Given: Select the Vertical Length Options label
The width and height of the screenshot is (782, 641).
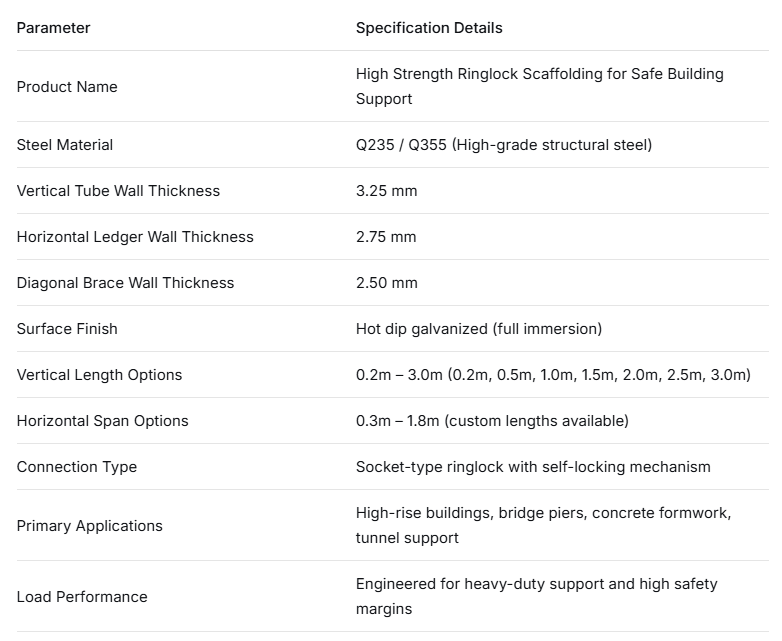Looking at the screenshot, I should click(99, 375).
